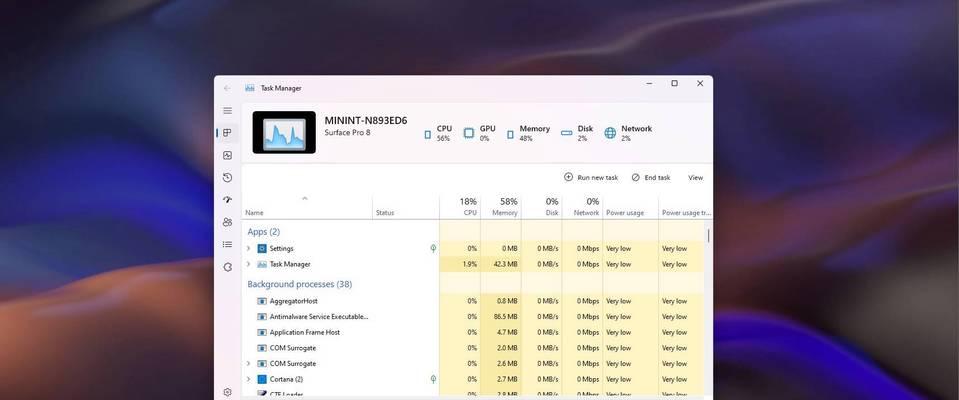The image size is (959, 400).
Task: Click the GPU icon in header
Action: [x=468, y=133]
